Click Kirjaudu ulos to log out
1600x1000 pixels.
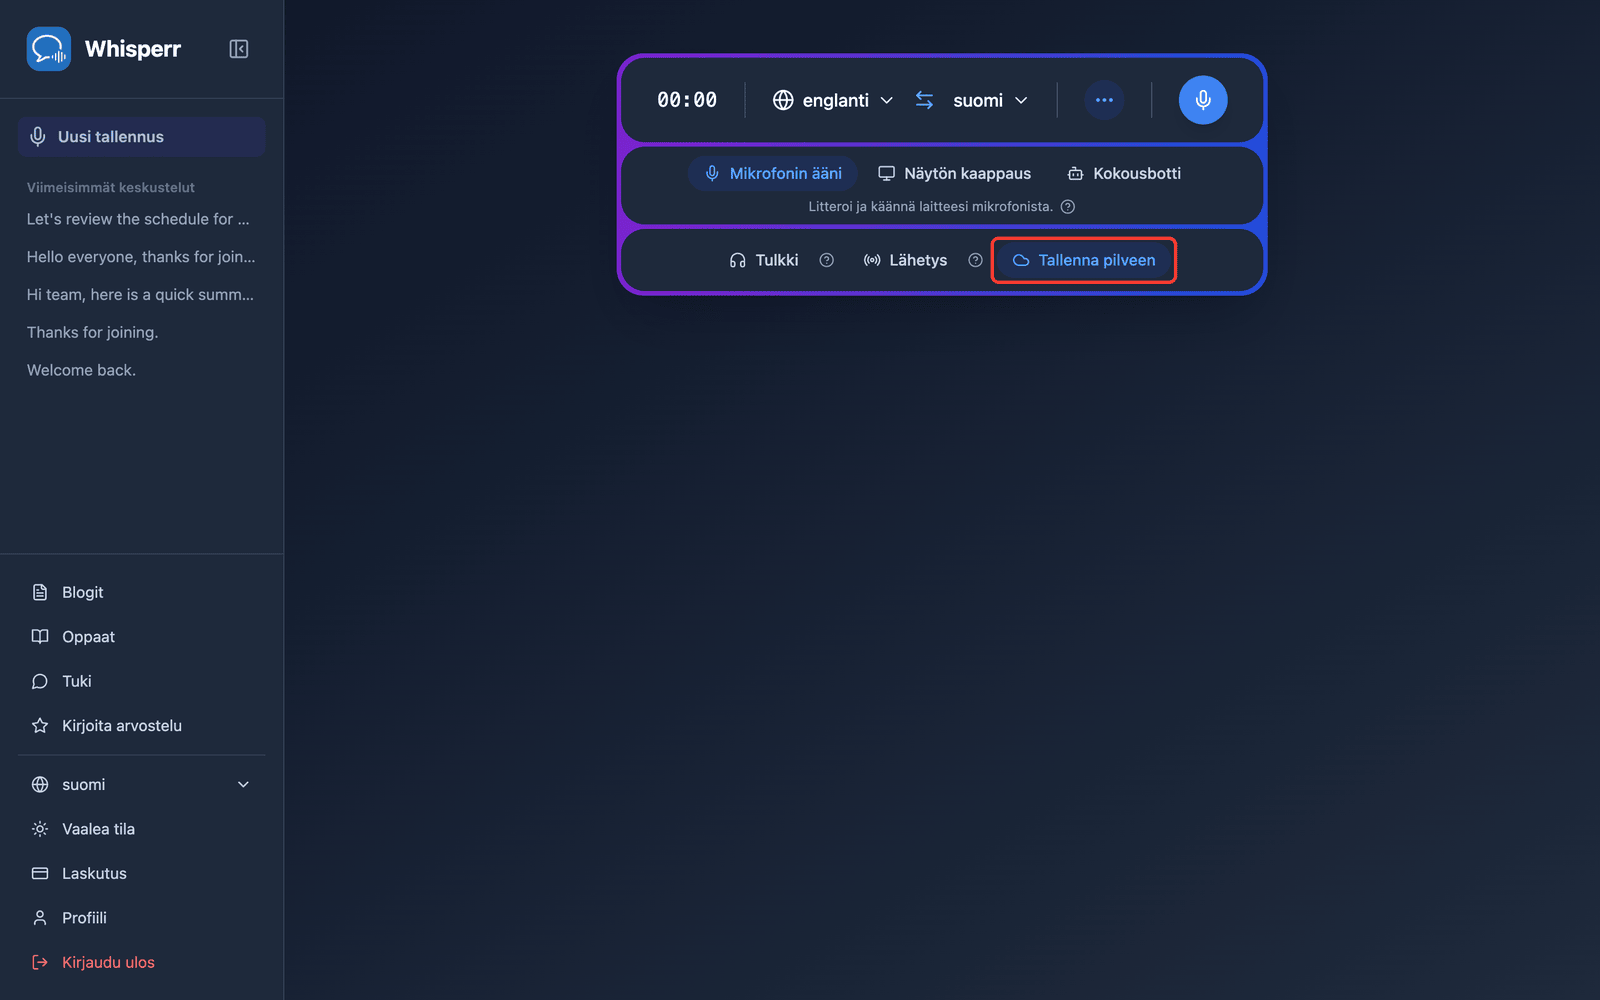pos(141,962)
